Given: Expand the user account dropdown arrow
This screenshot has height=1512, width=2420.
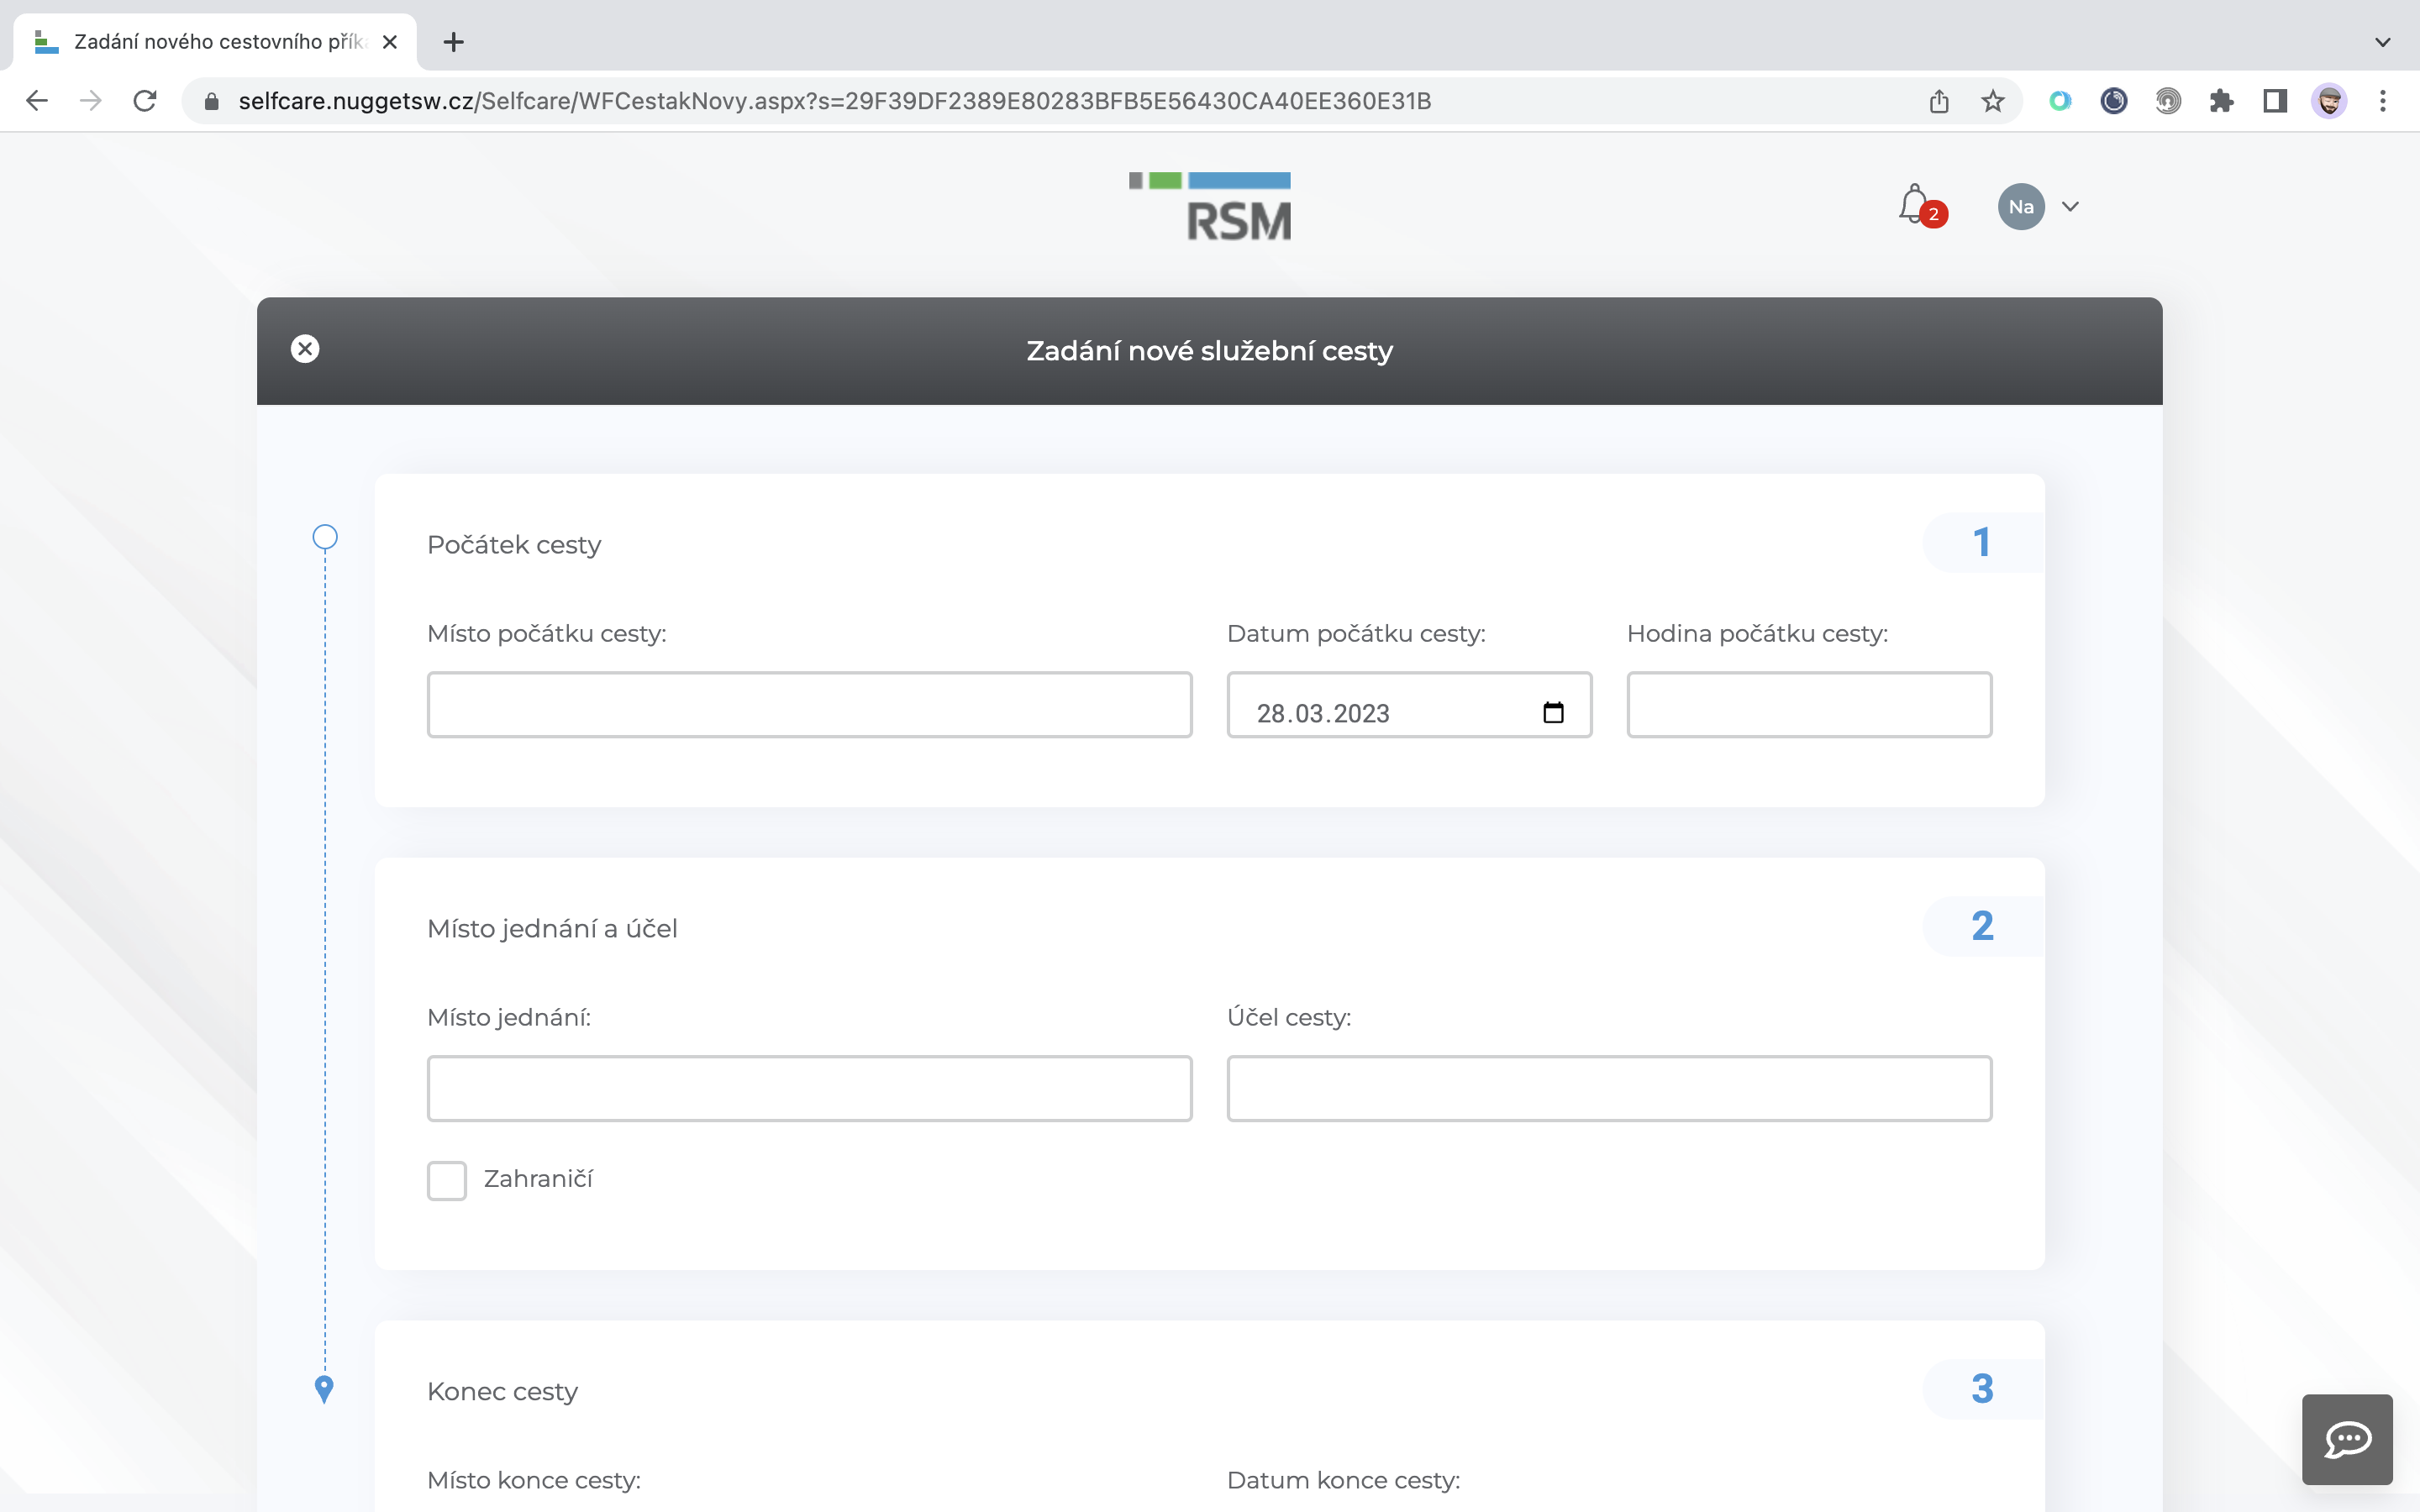Looking at the screenshot, I should tap(2070, 207).
